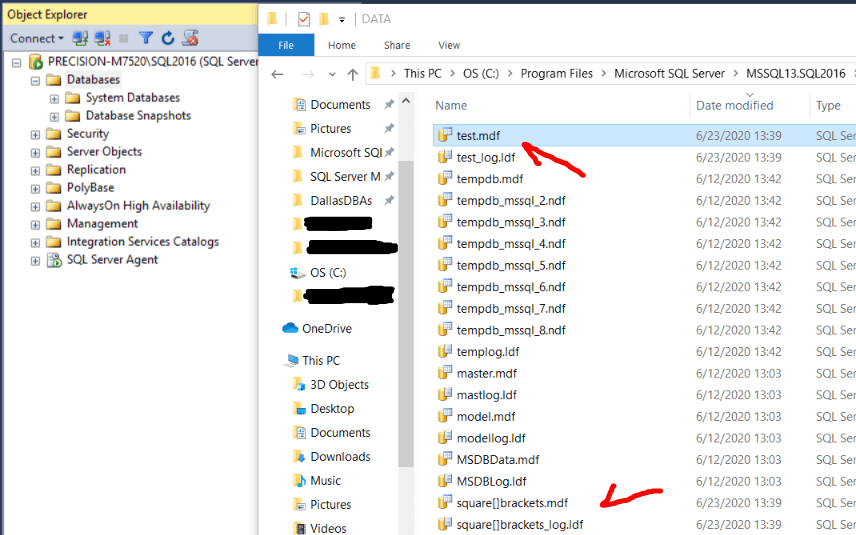Select the tempdb.mdf file
The width and height of the screenshot is (856, 535).
490,179
